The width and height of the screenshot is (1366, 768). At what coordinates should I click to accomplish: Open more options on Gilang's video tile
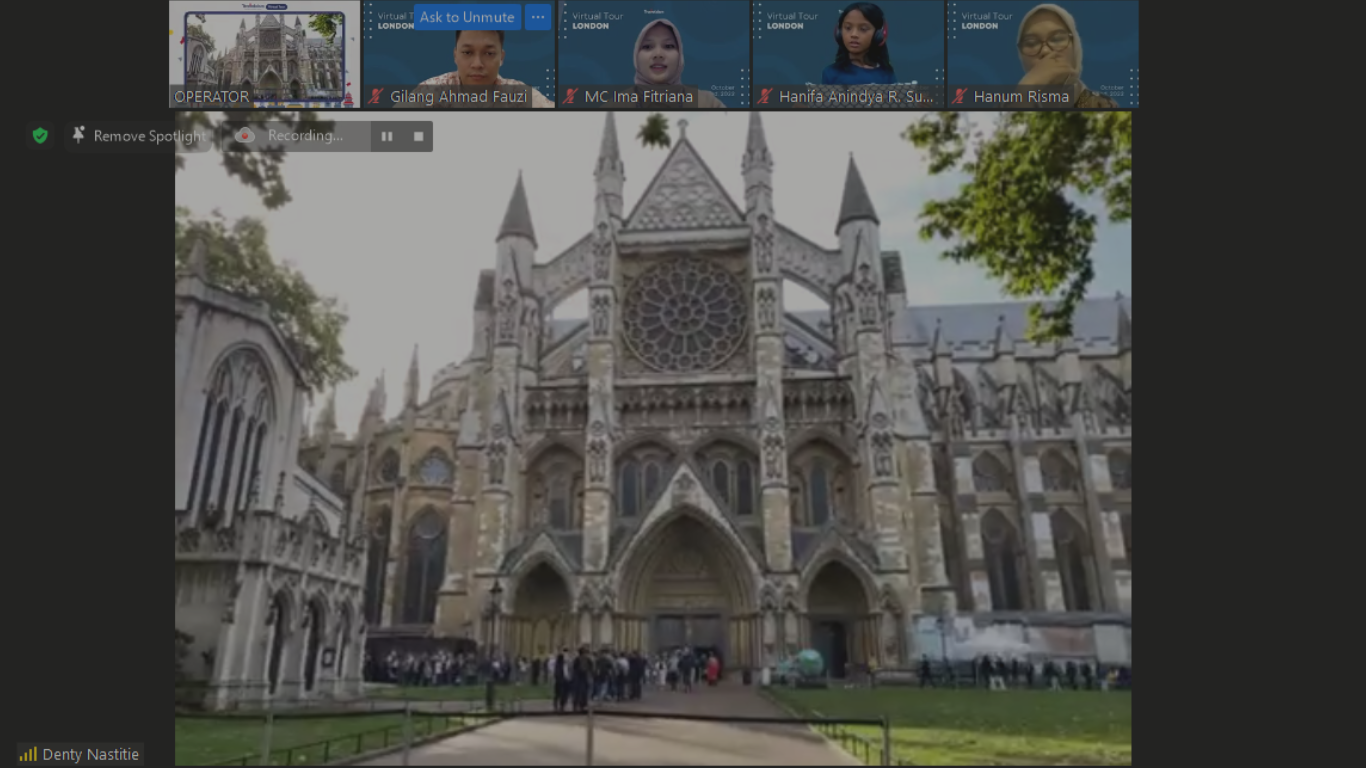pos(538,17)
